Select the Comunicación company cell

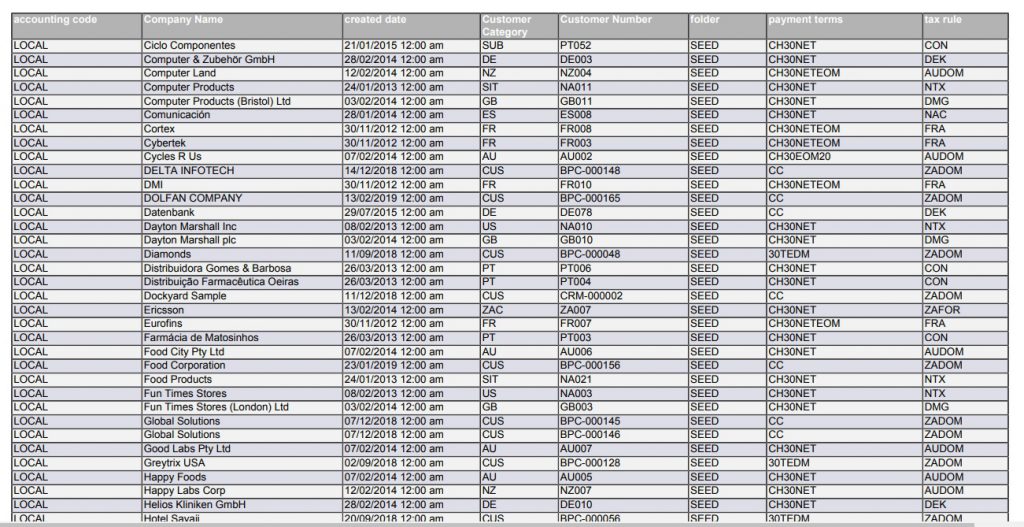tap(242, 115)
